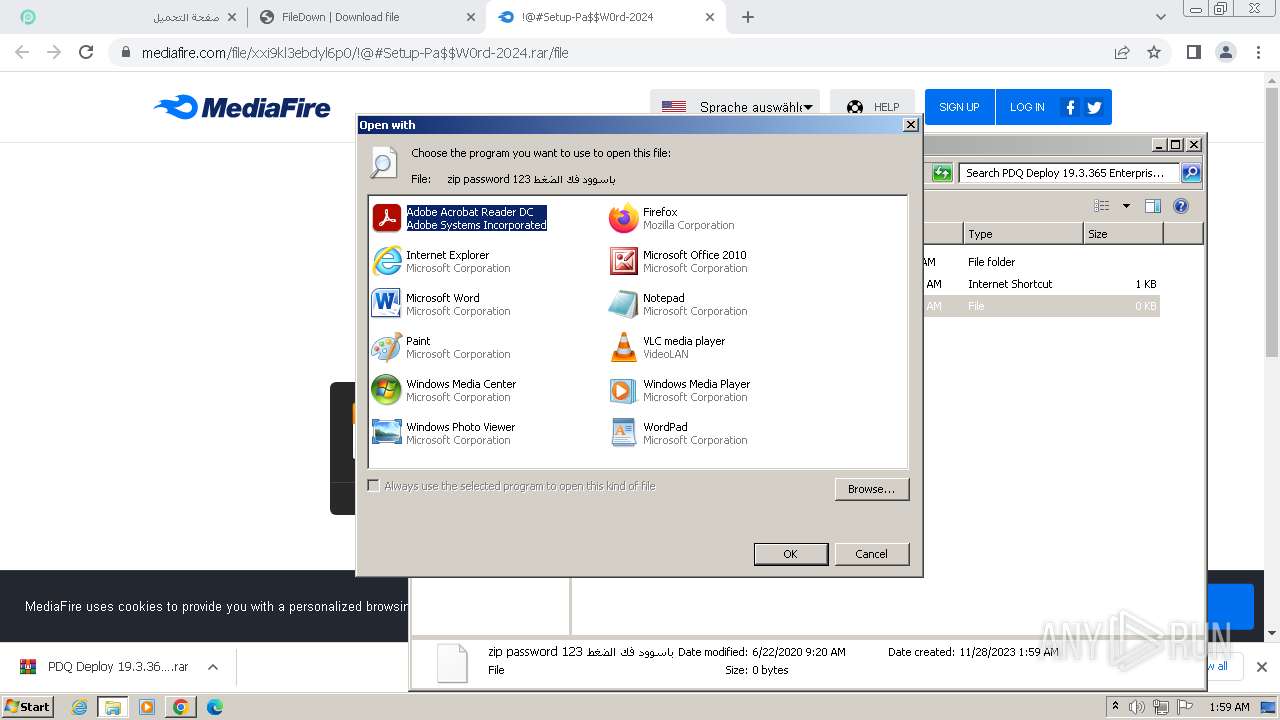Open Explorer change view dropdown arrow
Image resolution: width=1280 pixels, height=720 pixels.
[x=1126, y=206]
